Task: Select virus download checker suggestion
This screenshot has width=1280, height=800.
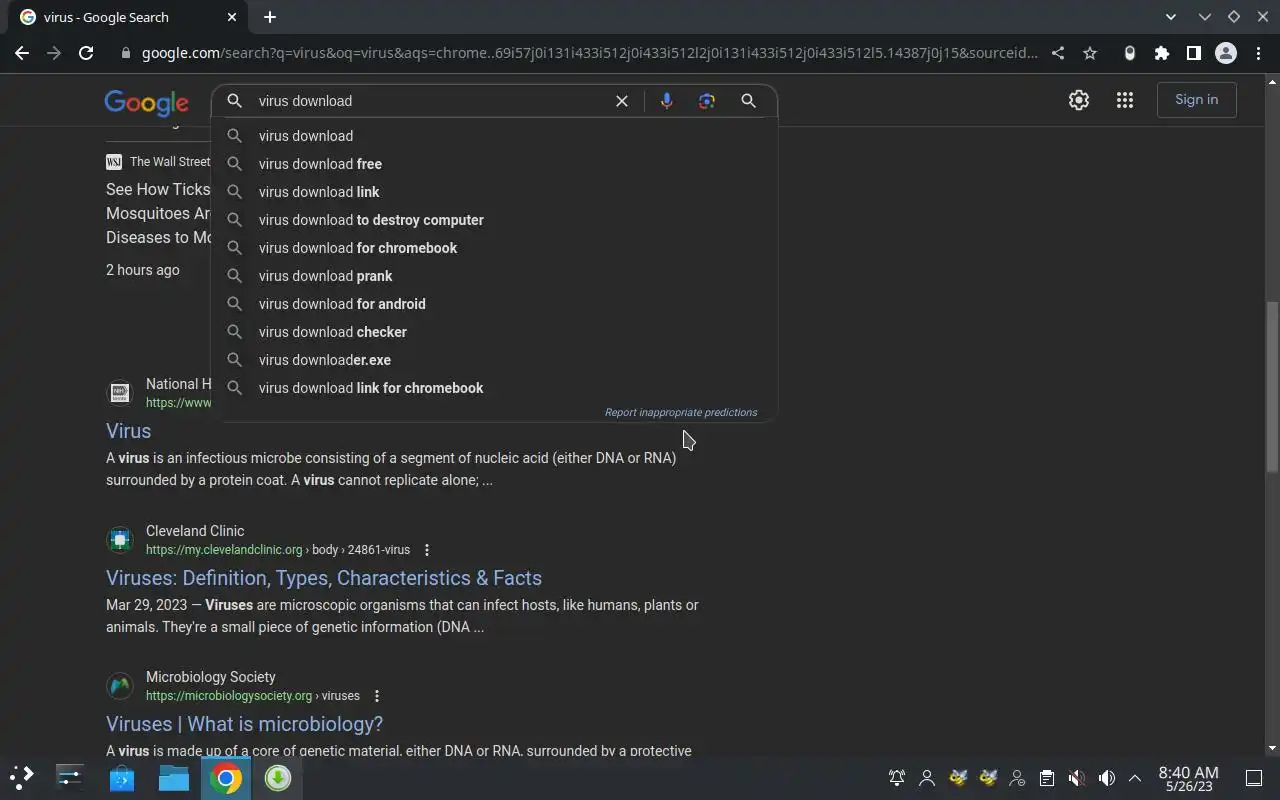Action: tap(494, 332)
